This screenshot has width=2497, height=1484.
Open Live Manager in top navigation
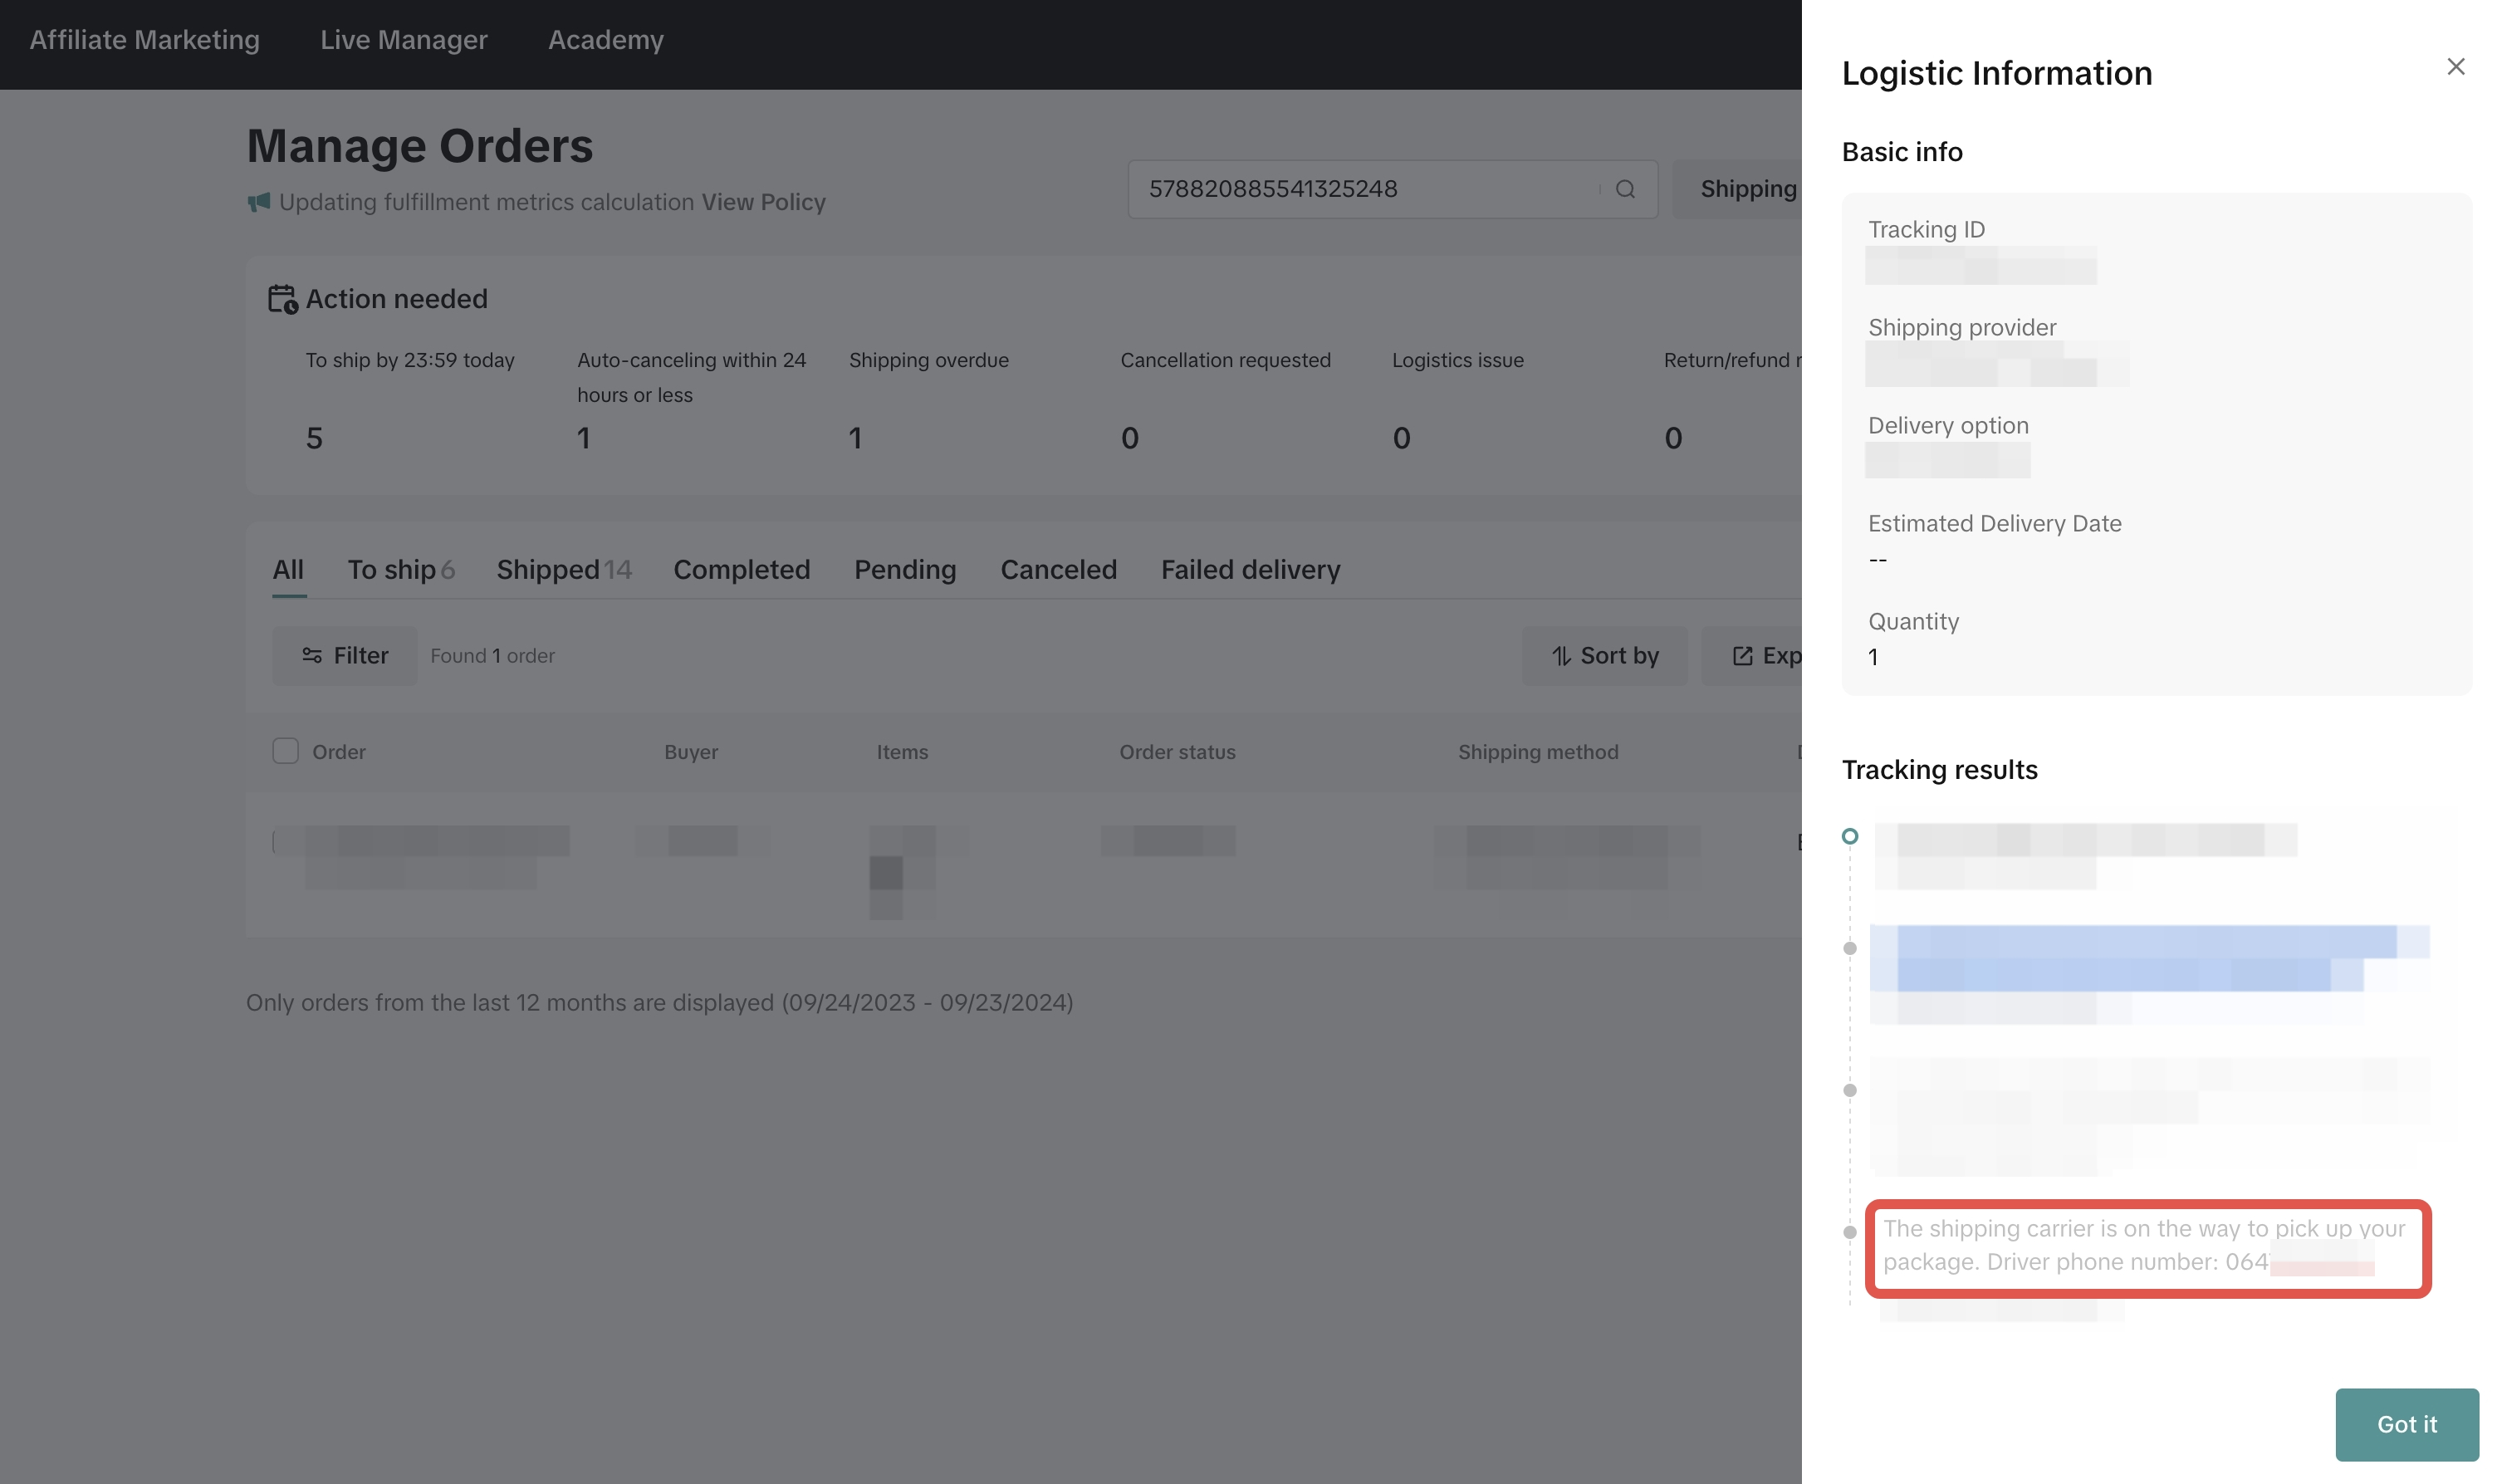tap(403, 40)
